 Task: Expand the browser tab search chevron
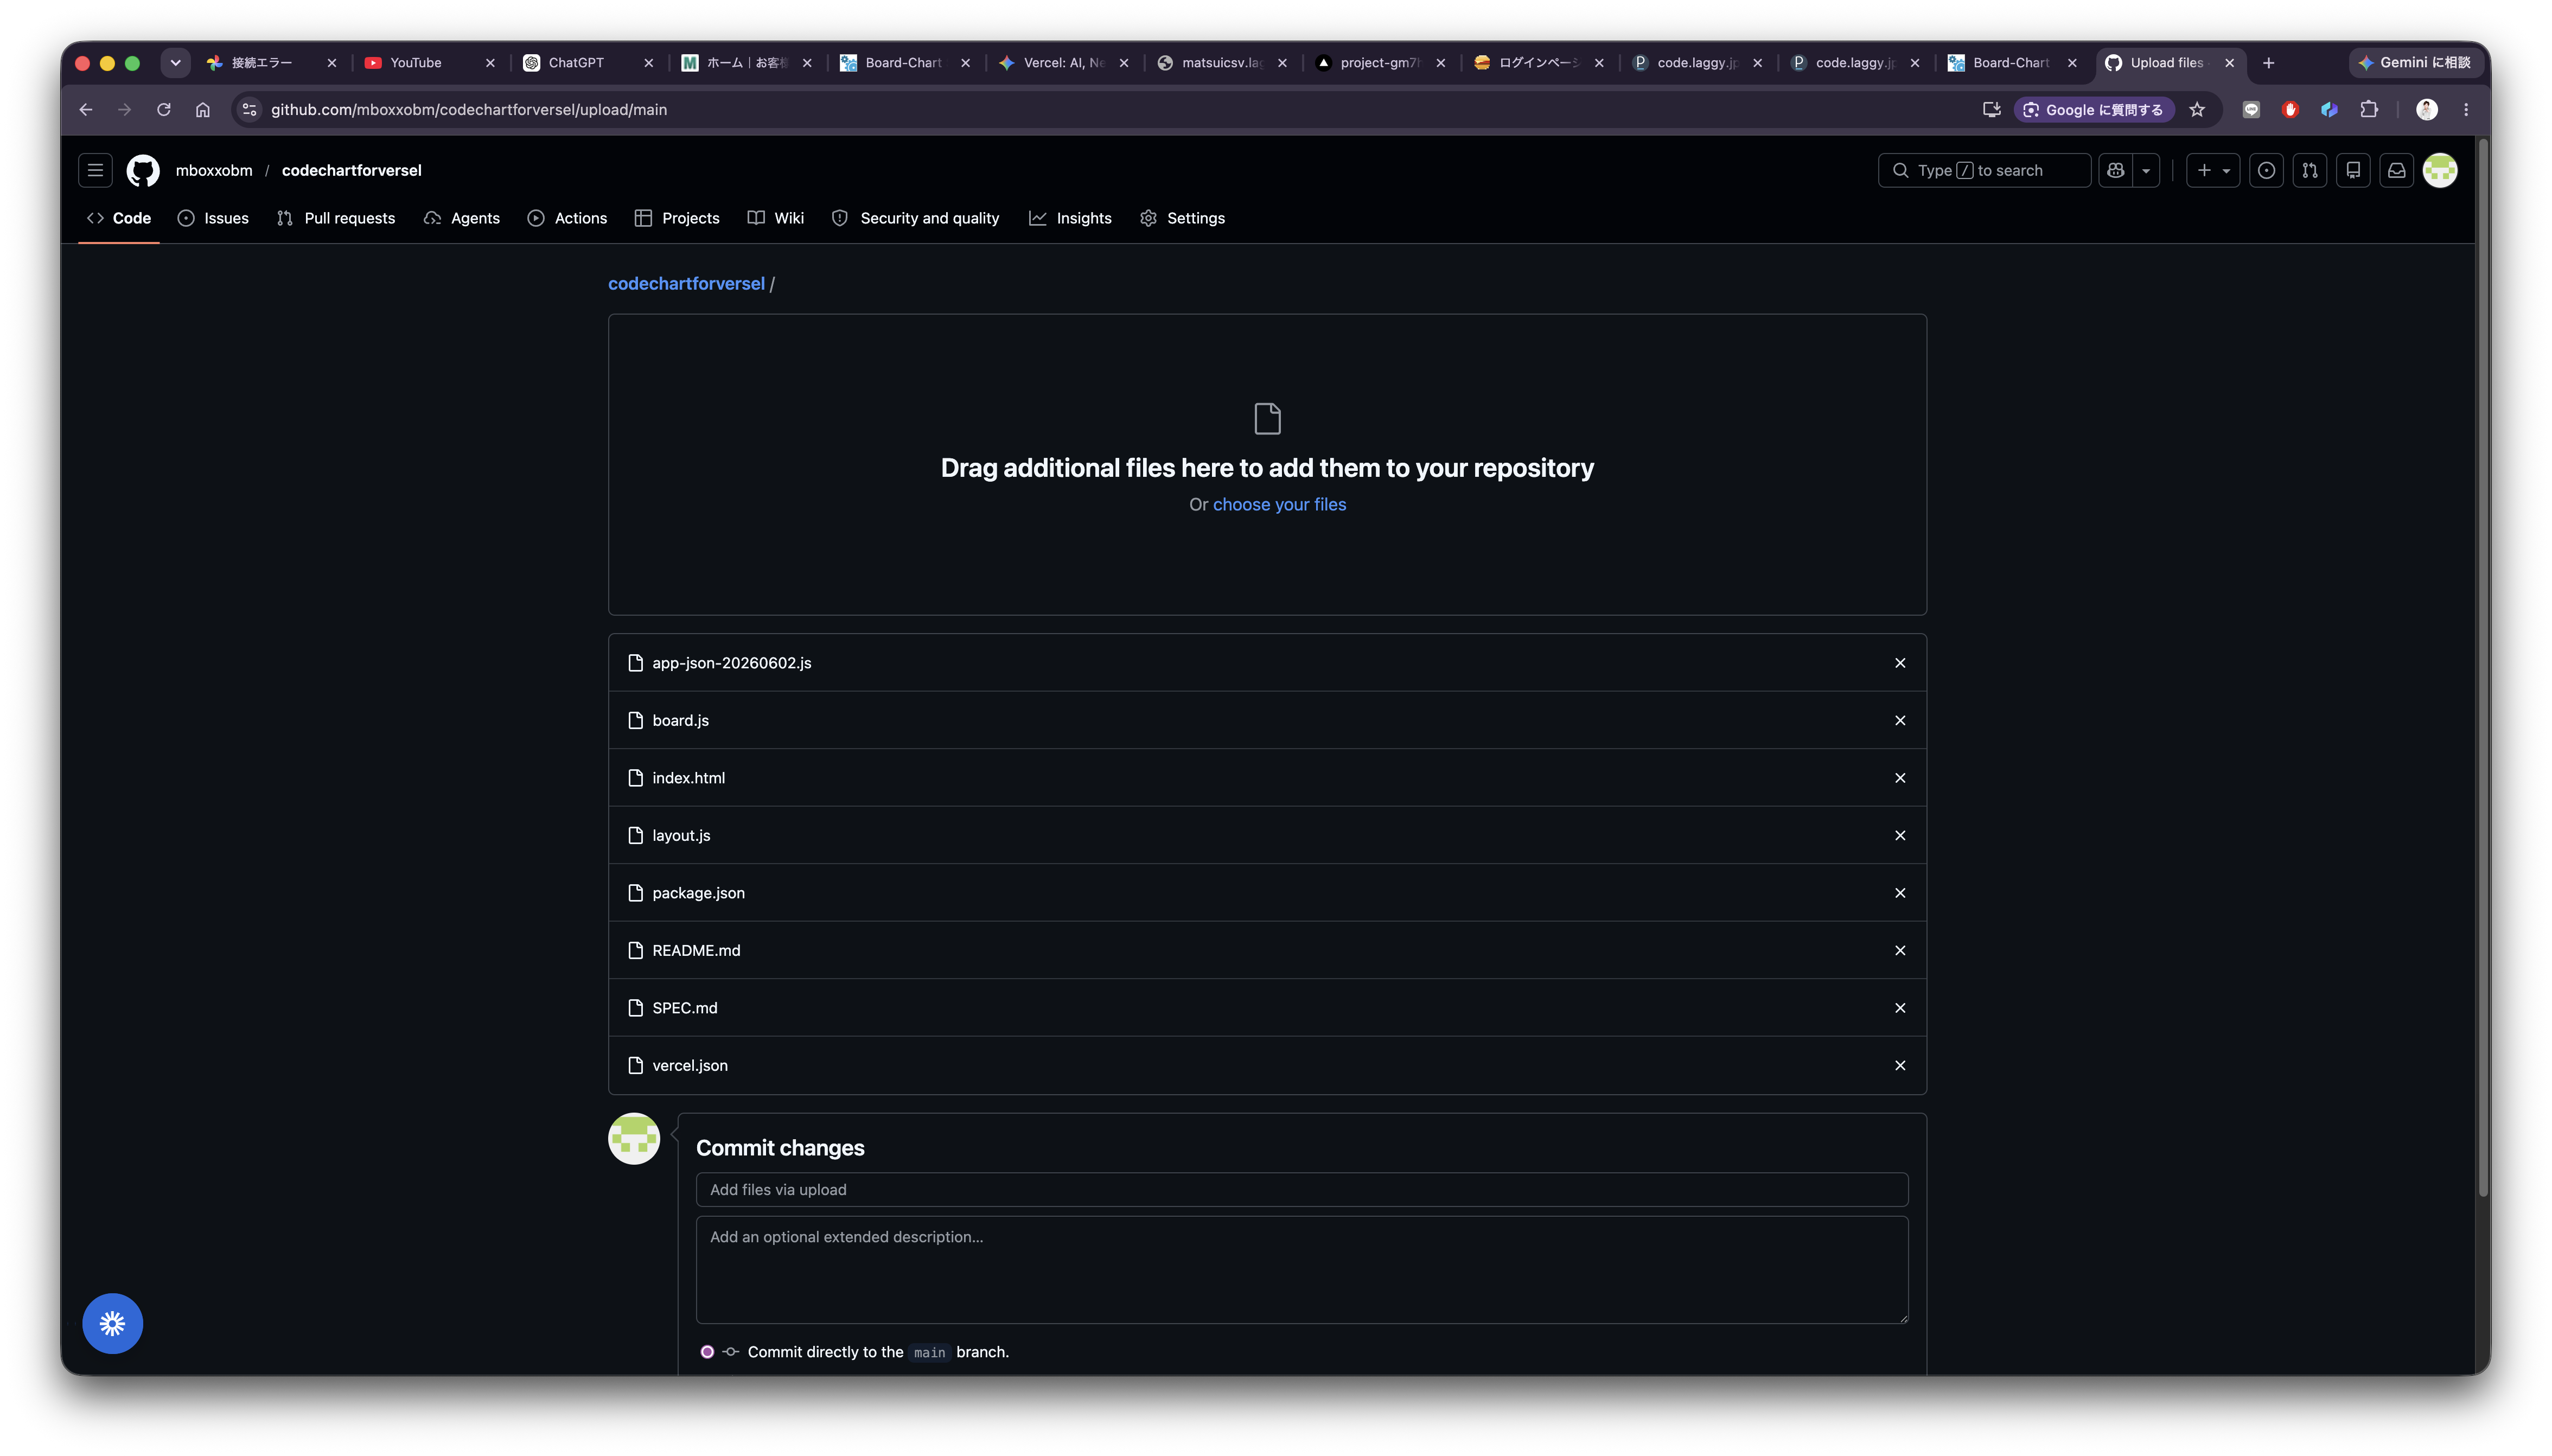(x=175, y=63)
